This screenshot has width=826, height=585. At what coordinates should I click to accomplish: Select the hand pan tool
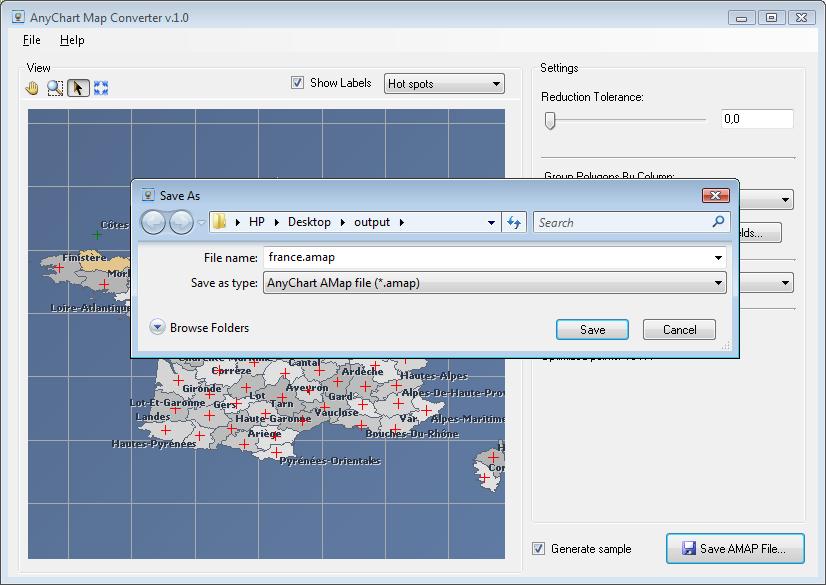[x=32, y=88]
